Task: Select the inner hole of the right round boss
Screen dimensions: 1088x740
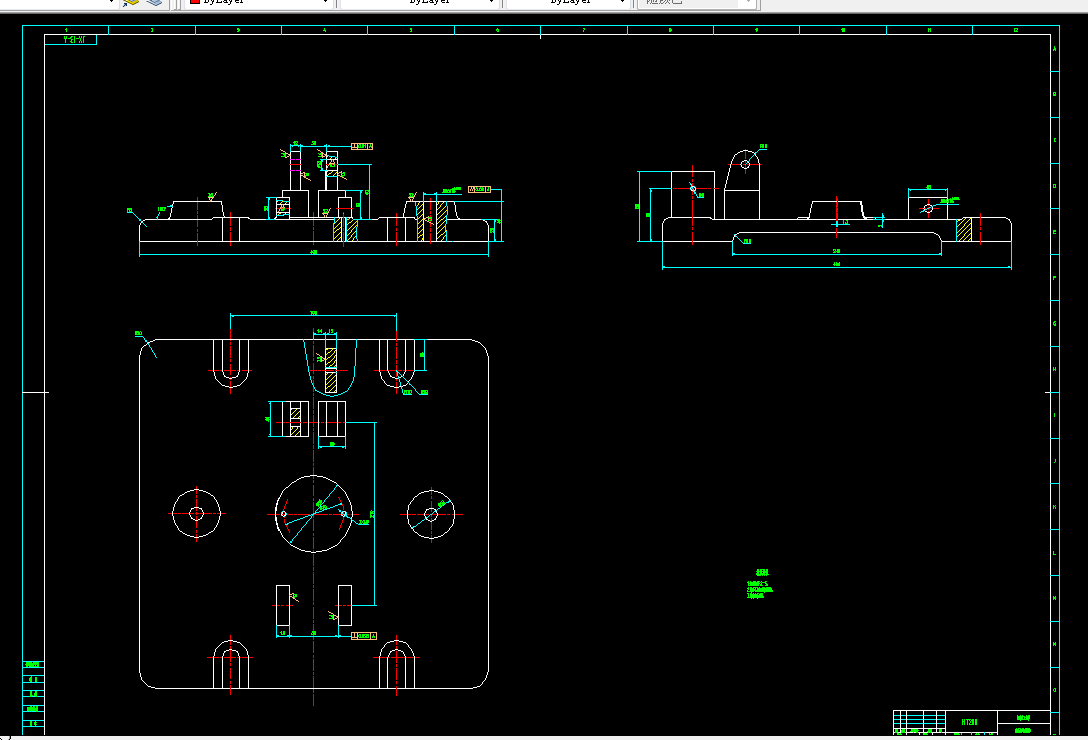Action: (x=431, y=514)
